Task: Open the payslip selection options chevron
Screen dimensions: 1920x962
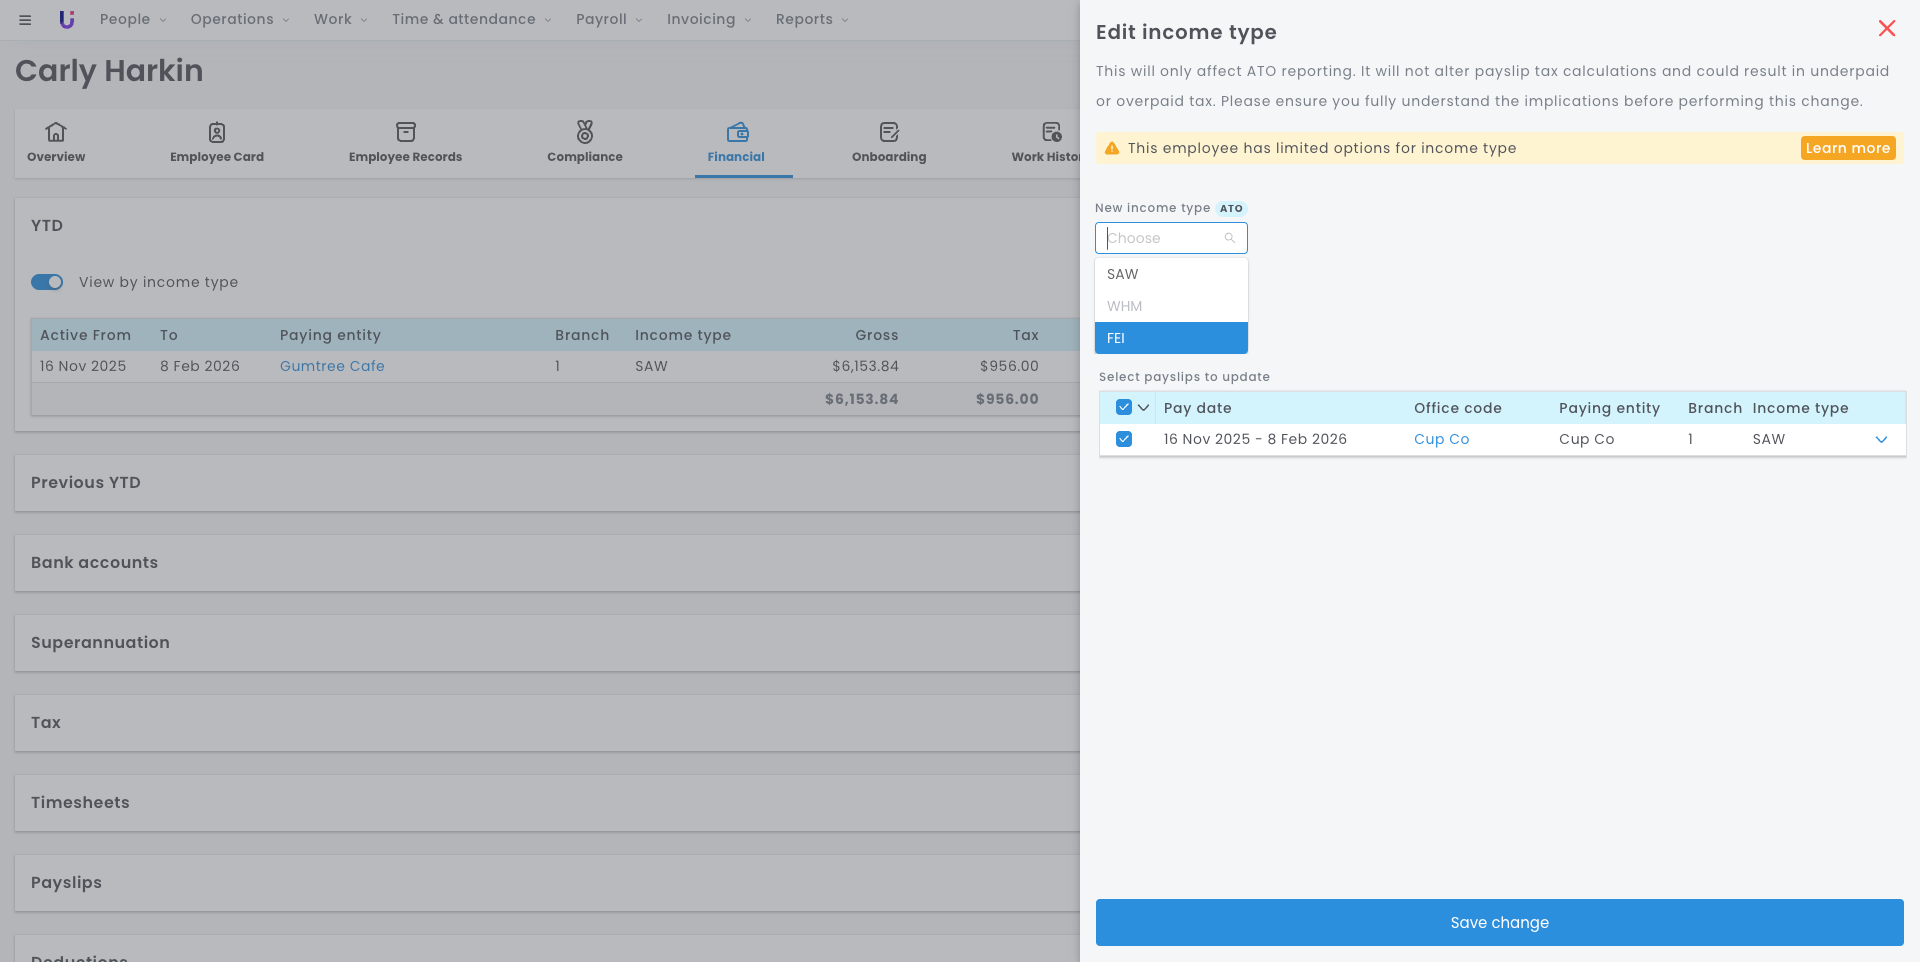Action: pos(1143,407)
